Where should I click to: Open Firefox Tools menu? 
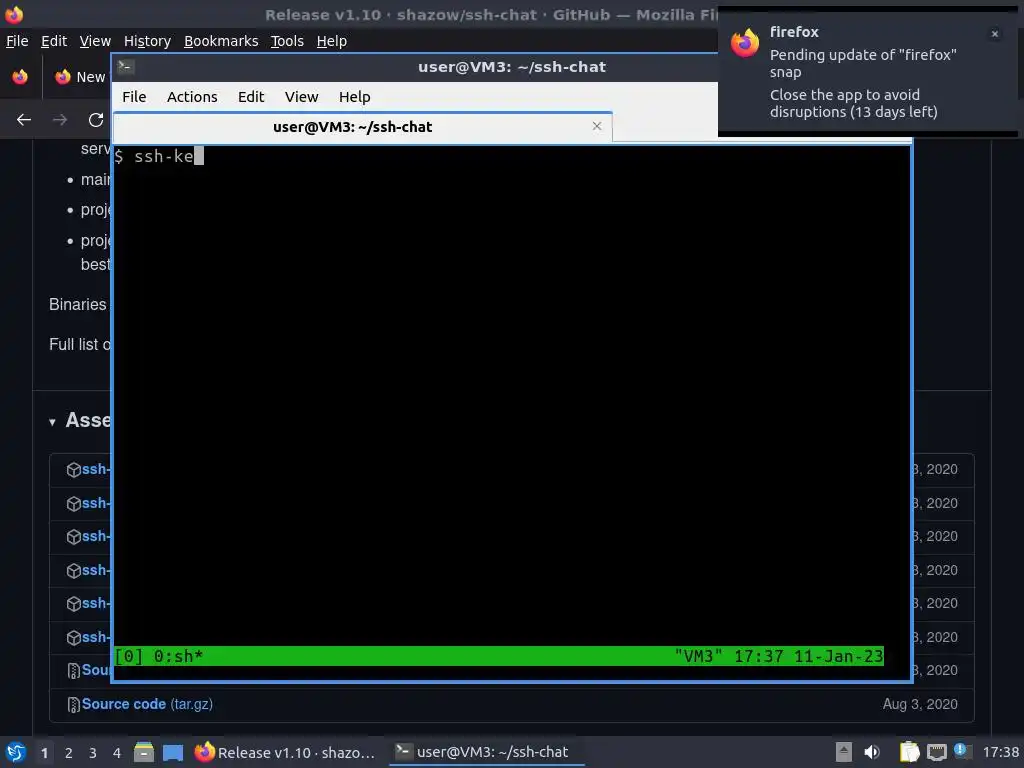(287, 41)
